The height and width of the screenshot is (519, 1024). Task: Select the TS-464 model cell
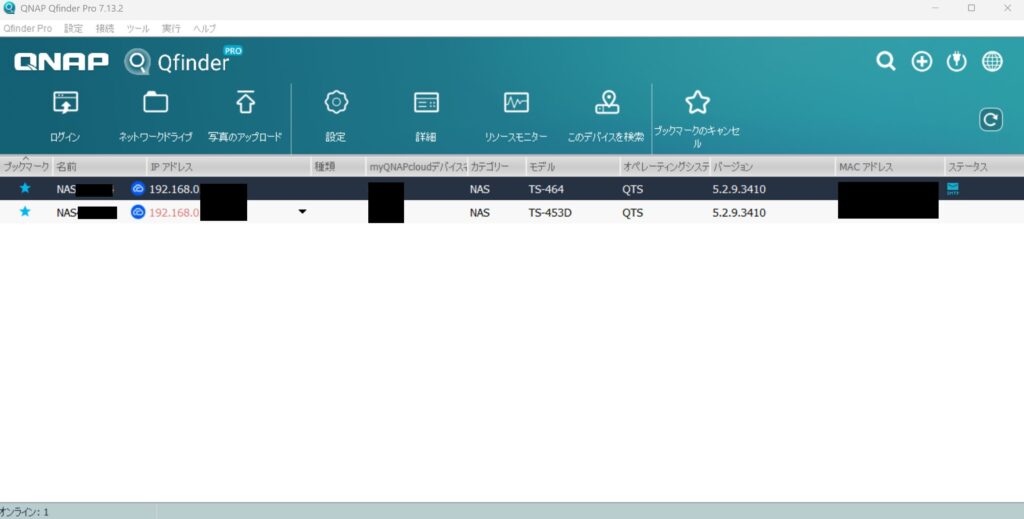pos(546,189)
